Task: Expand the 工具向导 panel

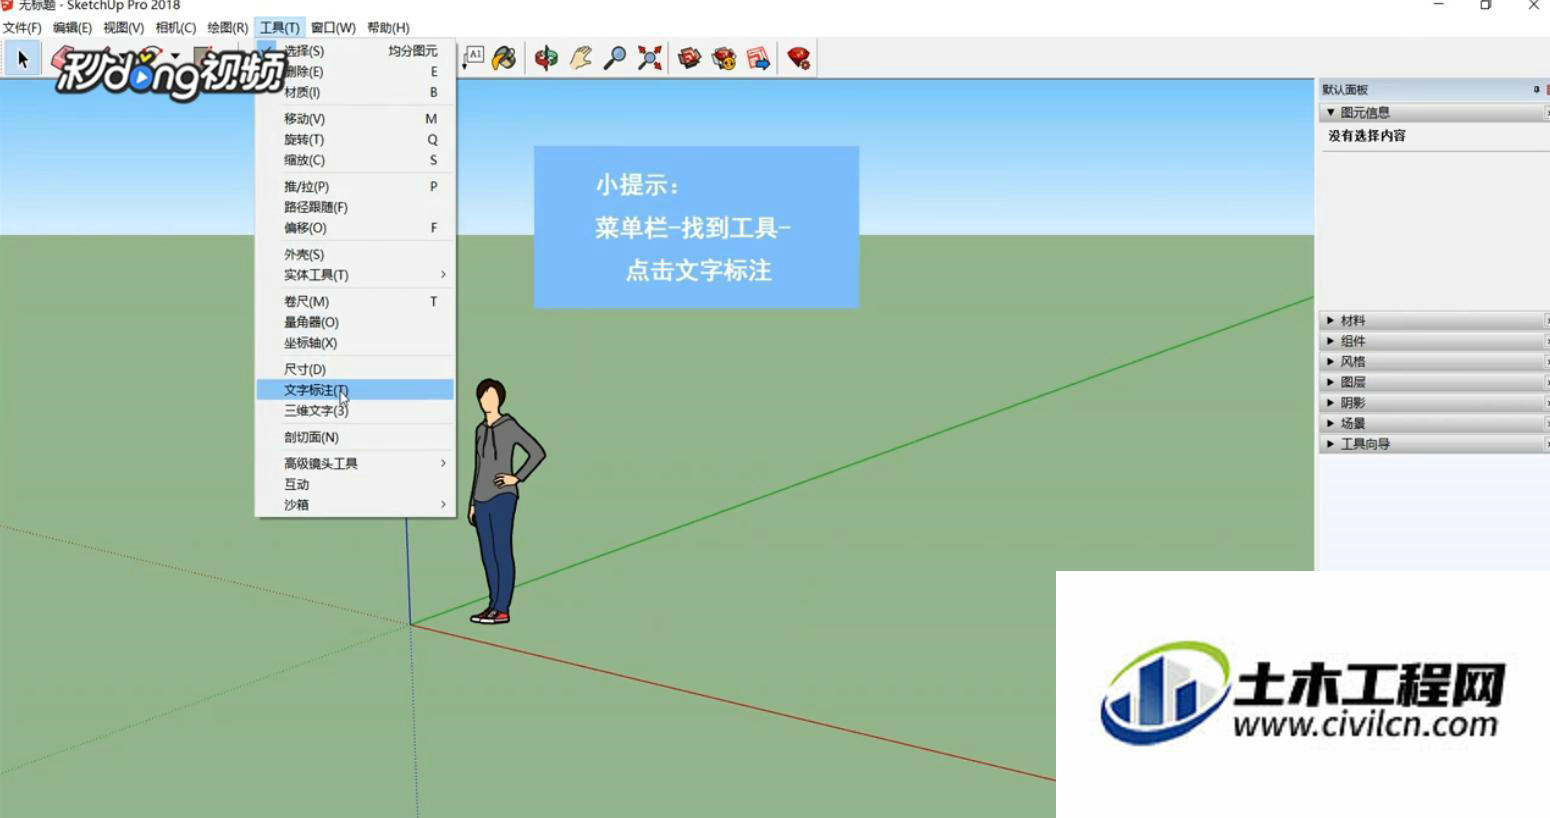Action: pos(1434,444)
